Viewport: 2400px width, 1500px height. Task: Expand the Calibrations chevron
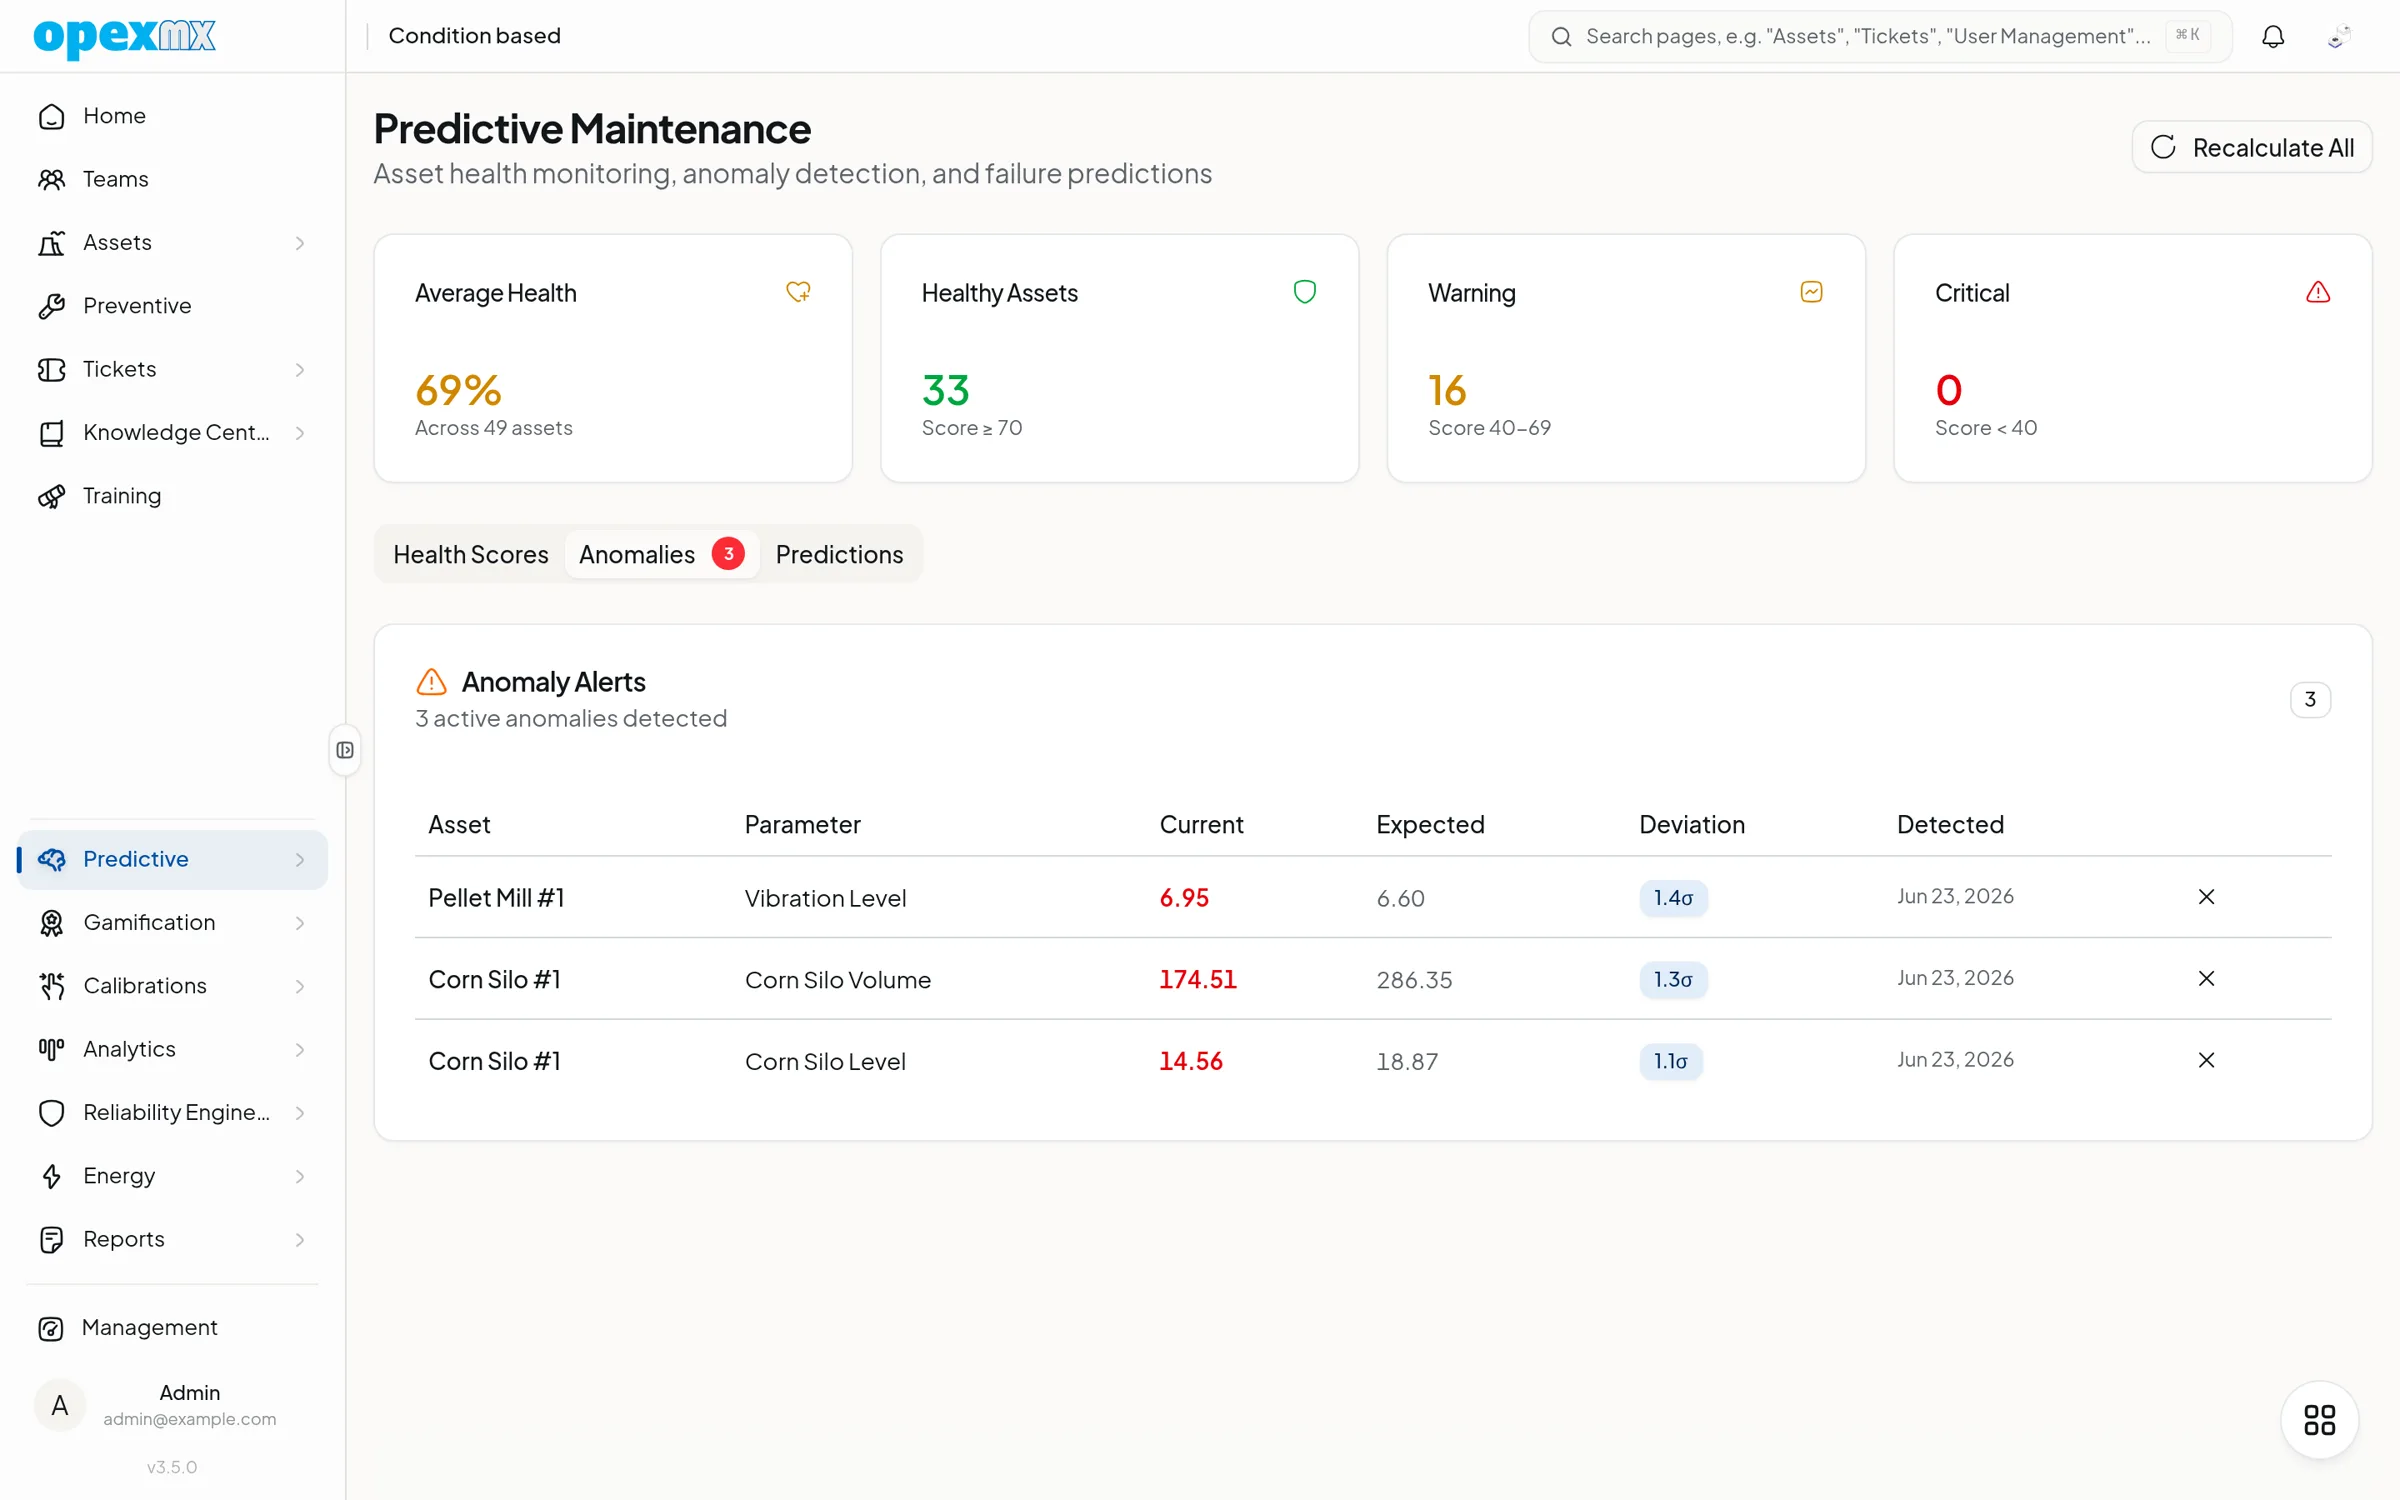click(x=300, y=987)
